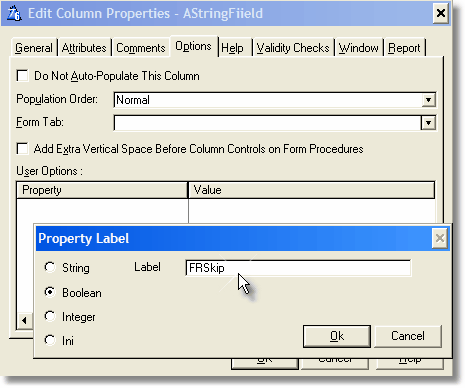Click the application icon in the title bar
The image size is (465, 388).
click(14, 14)
